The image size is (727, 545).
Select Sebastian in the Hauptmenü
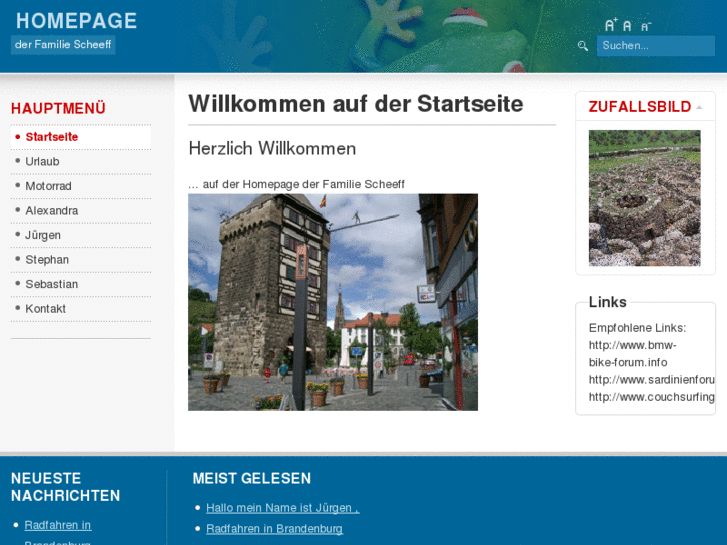pyautogui.click(x=81, y=284)
